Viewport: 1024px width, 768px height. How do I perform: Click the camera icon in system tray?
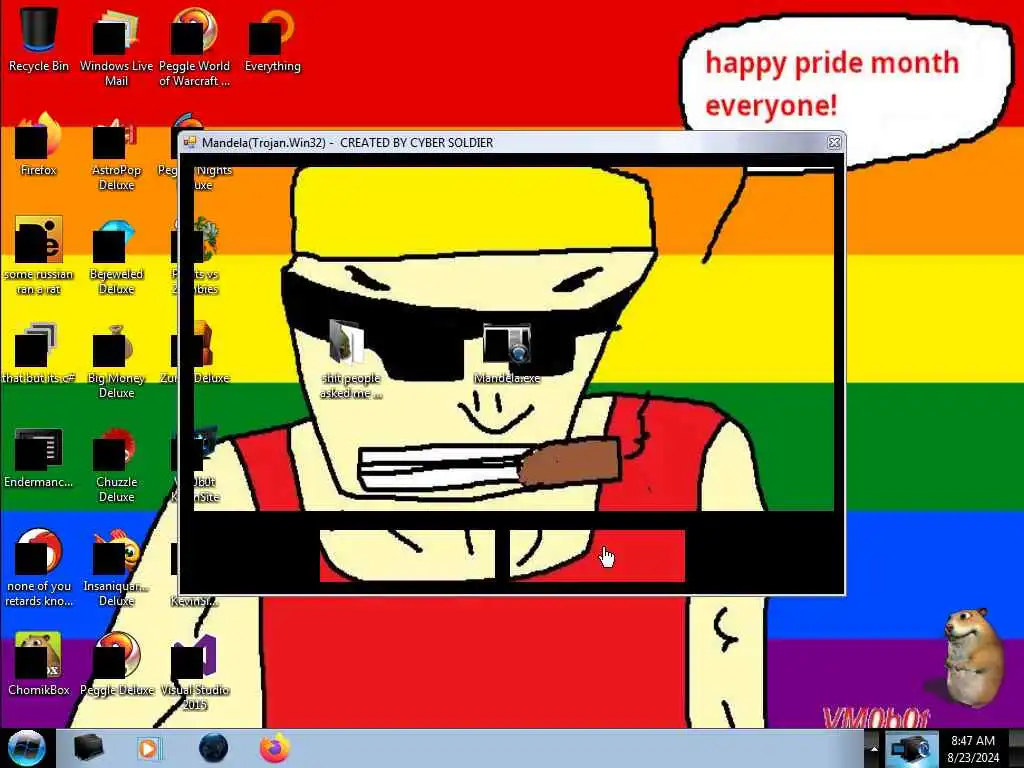[x=910, y=749]
